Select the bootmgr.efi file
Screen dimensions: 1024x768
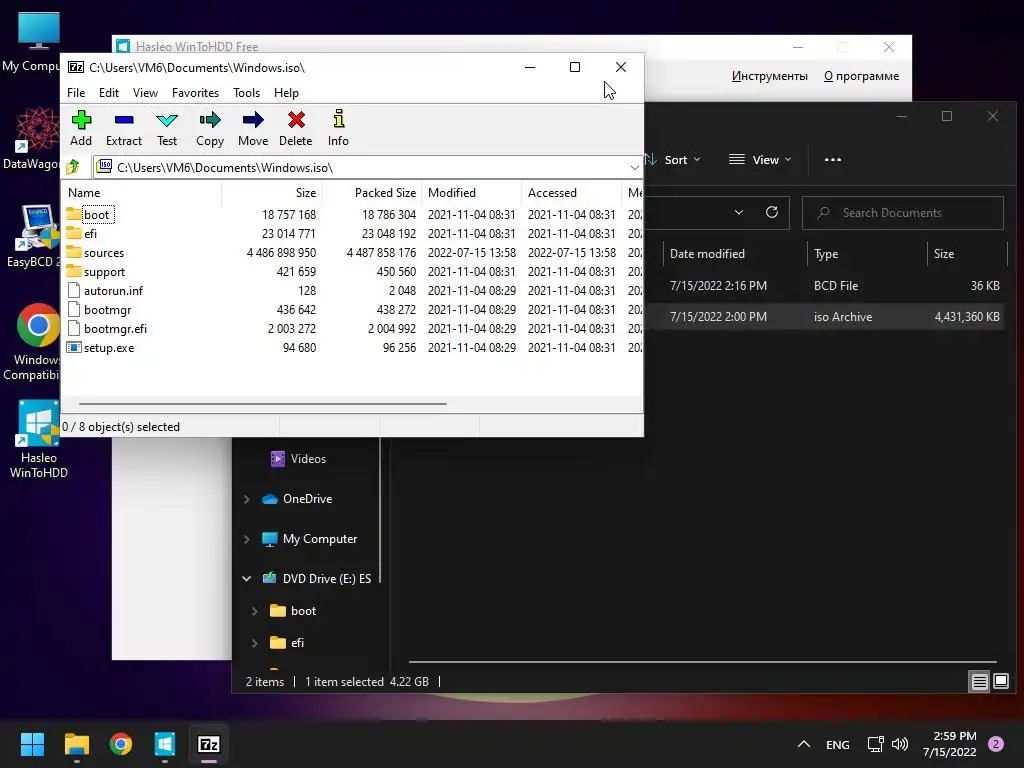coord(115,328)
